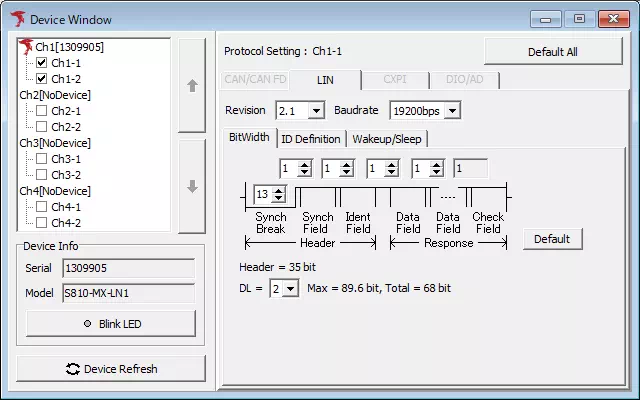Image resolution: width=640 pixels, height=400 pixels.
Task: Increase the Synch Break width spinner value
Action: 279,190
